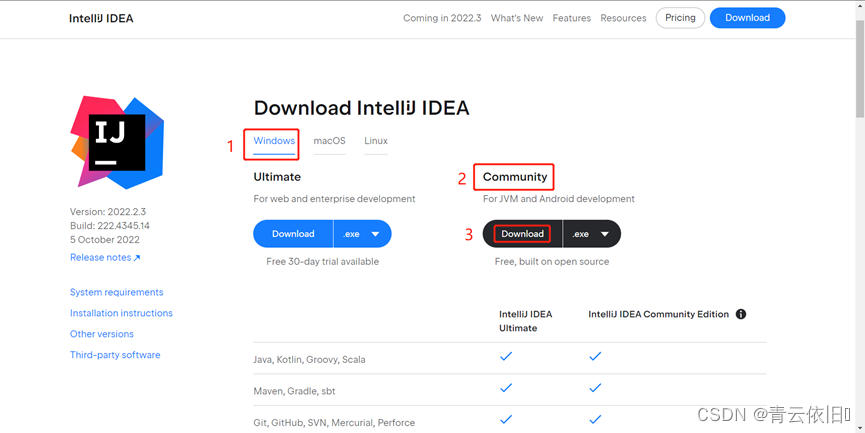Download IntelliJ IDEA Ultimate edition
The image size is (865, 433).
point(293,234)
